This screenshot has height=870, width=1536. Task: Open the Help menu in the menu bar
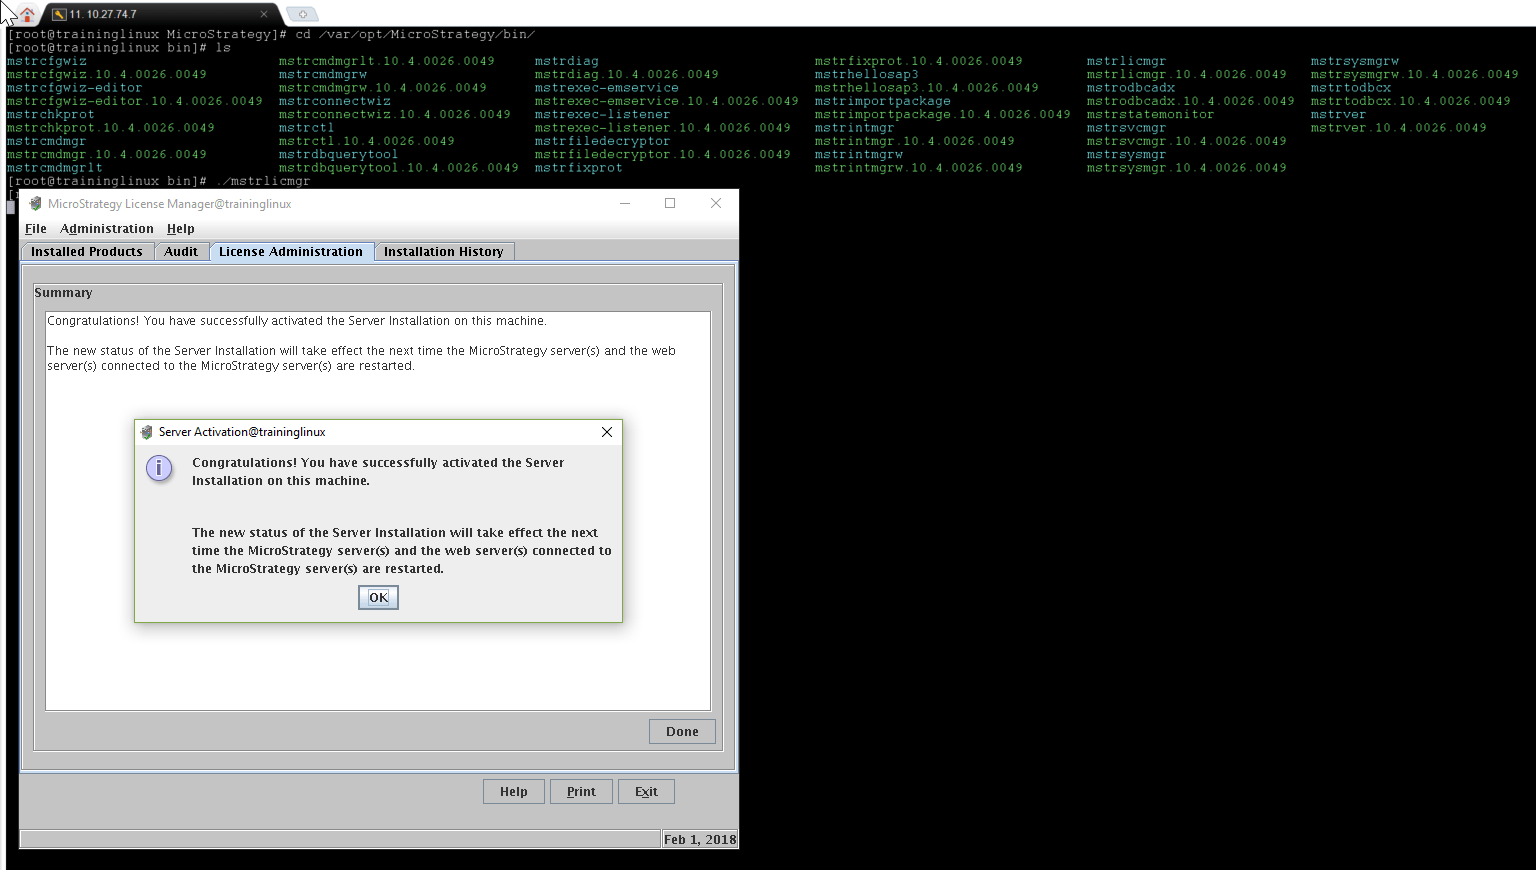pyautogui.click(x=180, y=229)
